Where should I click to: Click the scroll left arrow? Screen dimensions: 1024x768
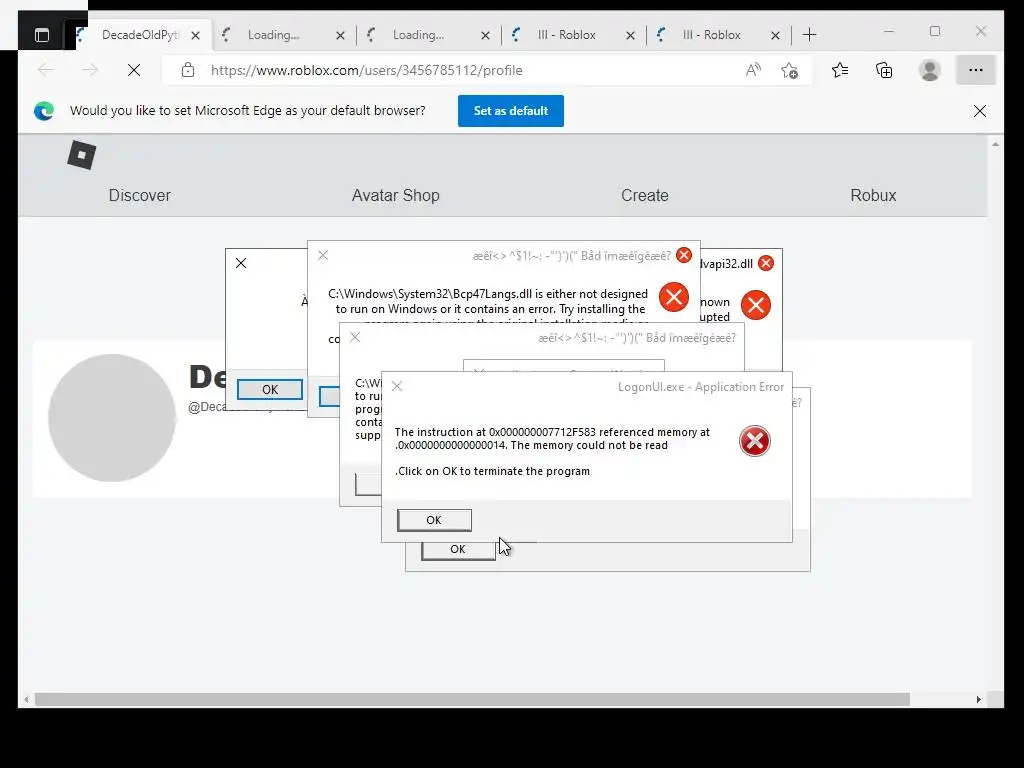(26, 699)
